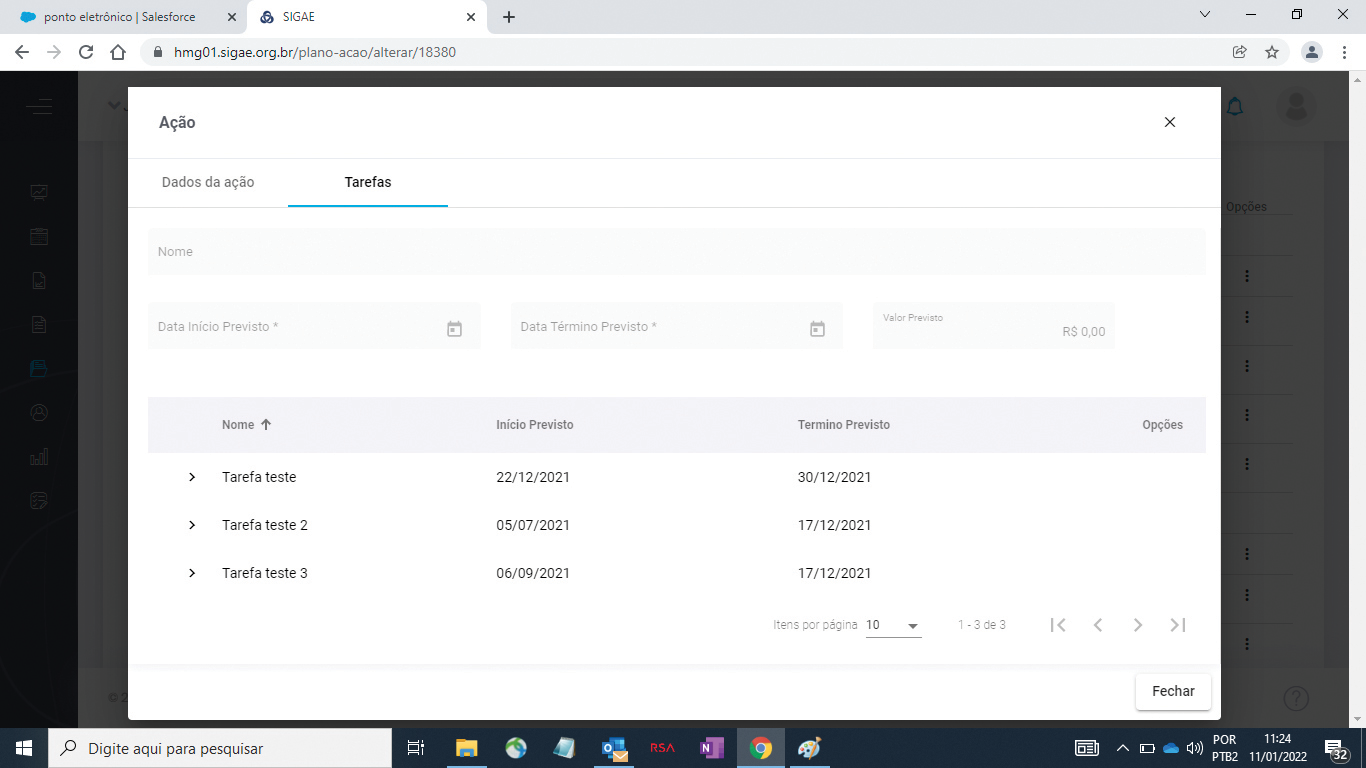Expand the Tarefa teste row
The image size is (1366, 768).
(192, 477)
